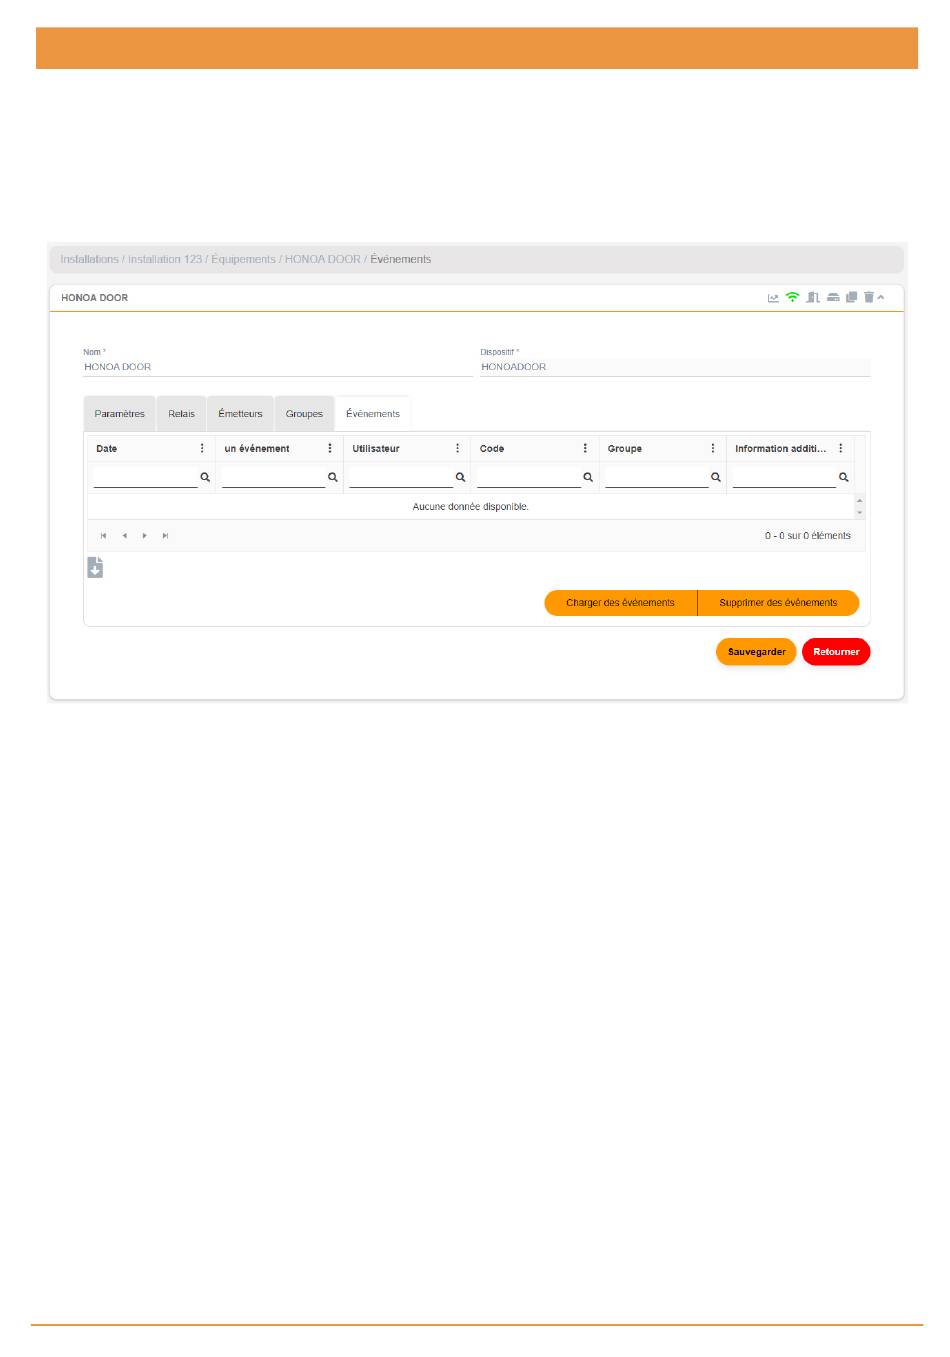The height and width of the screenshot is (1357, 950).
Task: Switch to the Groupes tab
Action: click(304, 414)
